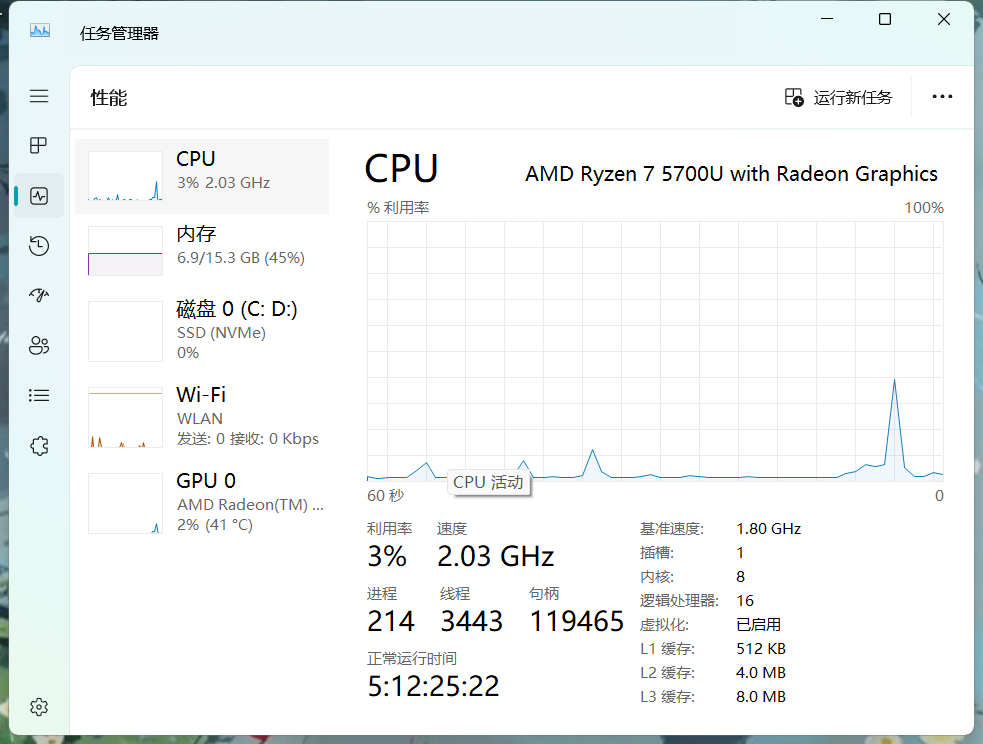983x744 pixels.
Task: Click the 512 KB L1 cache value
Action: coord(761,649)
